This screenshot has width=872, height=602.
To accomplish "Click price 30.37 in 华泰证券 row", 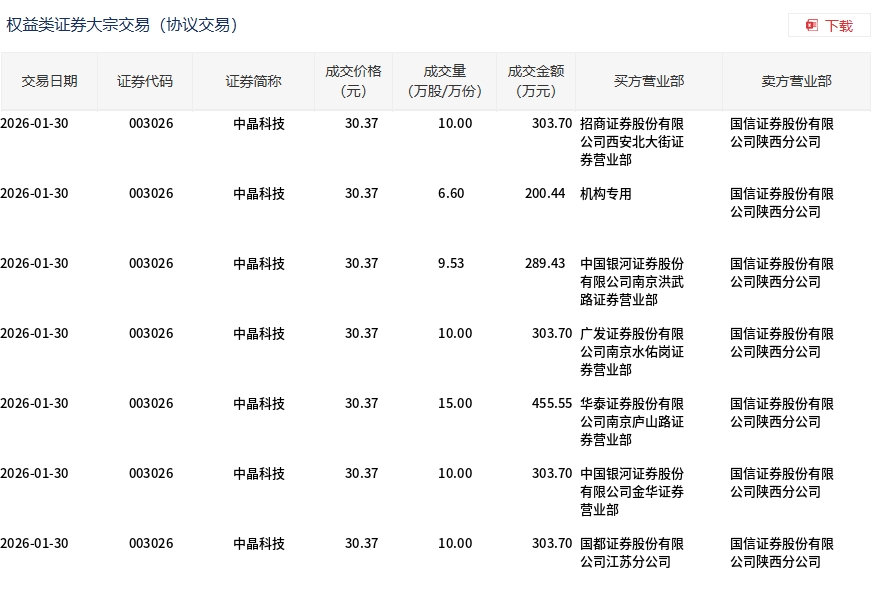I will click(x=361, y=403).
